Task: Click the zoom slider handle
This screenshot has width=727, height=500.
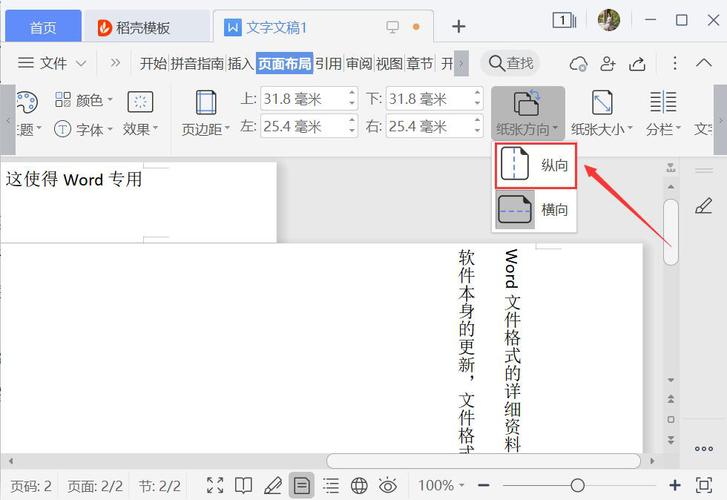Action: [577, 485]
